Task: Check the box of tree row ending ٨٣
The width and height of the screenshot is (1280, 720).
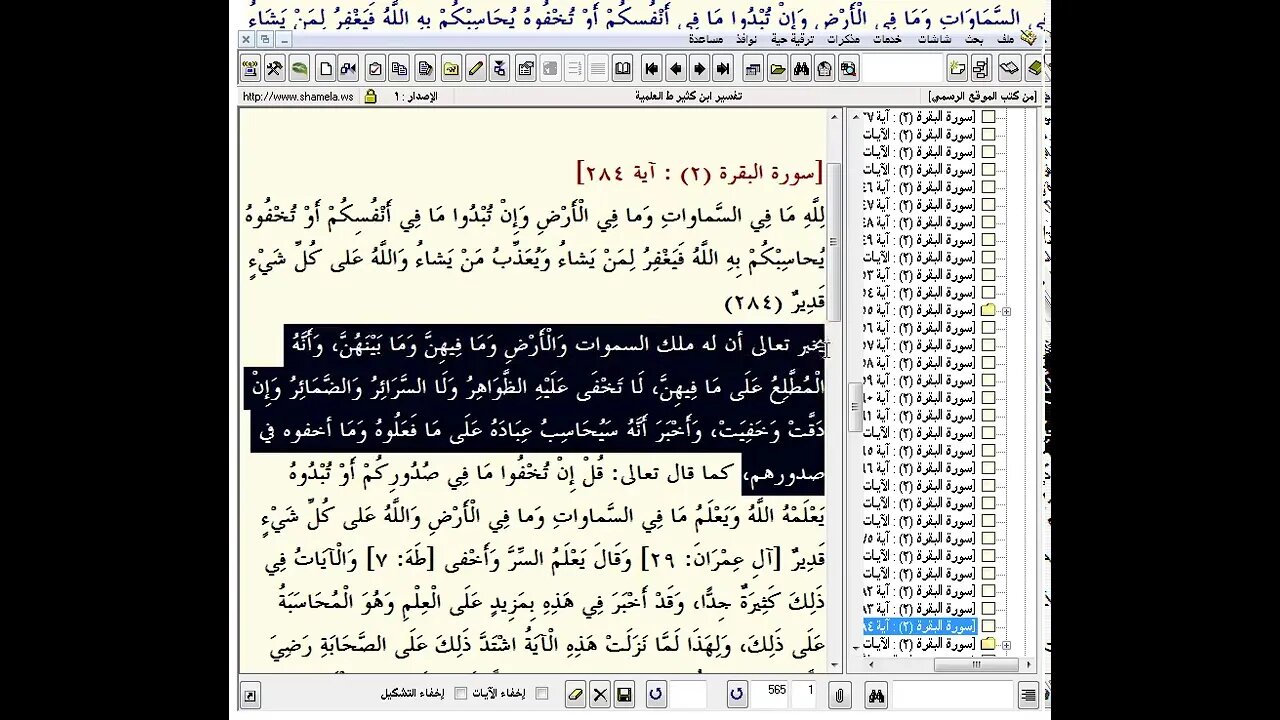Action: pyautogui.click(x=988, y=608)
